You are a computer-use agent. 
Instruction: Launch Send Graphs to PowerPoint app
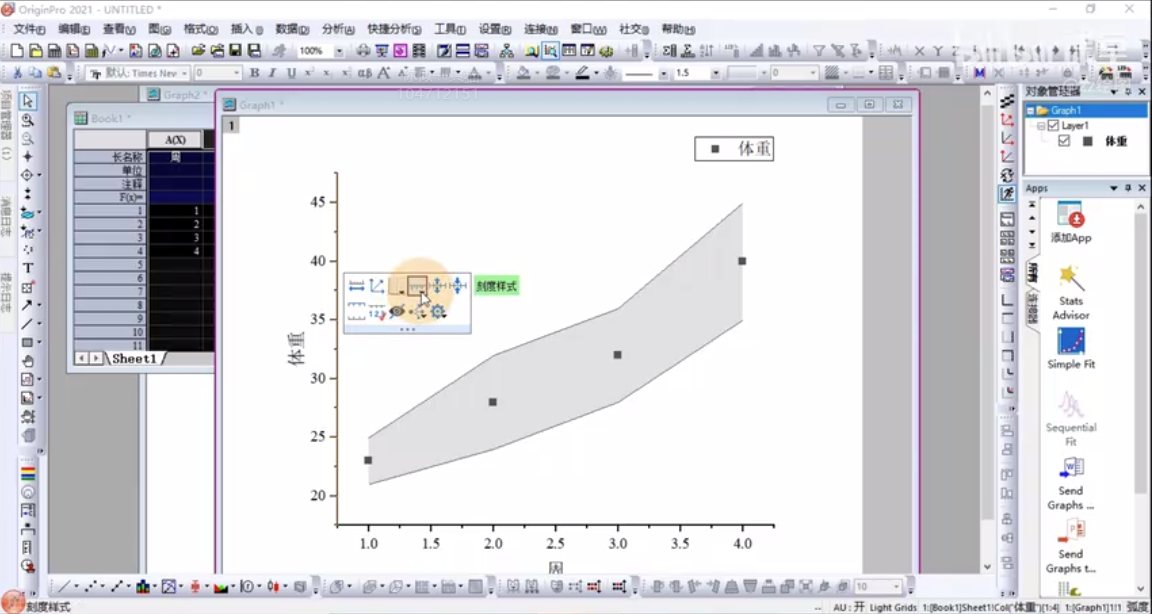pos(1070,546)
